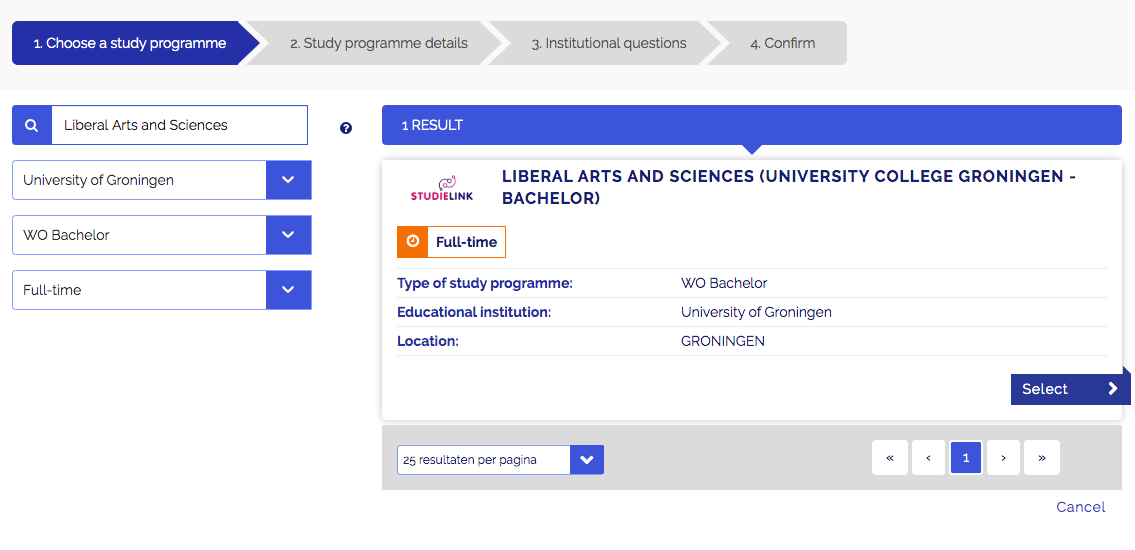
Task: Select page 1 in pagination
Action: [x=965, y=458]
